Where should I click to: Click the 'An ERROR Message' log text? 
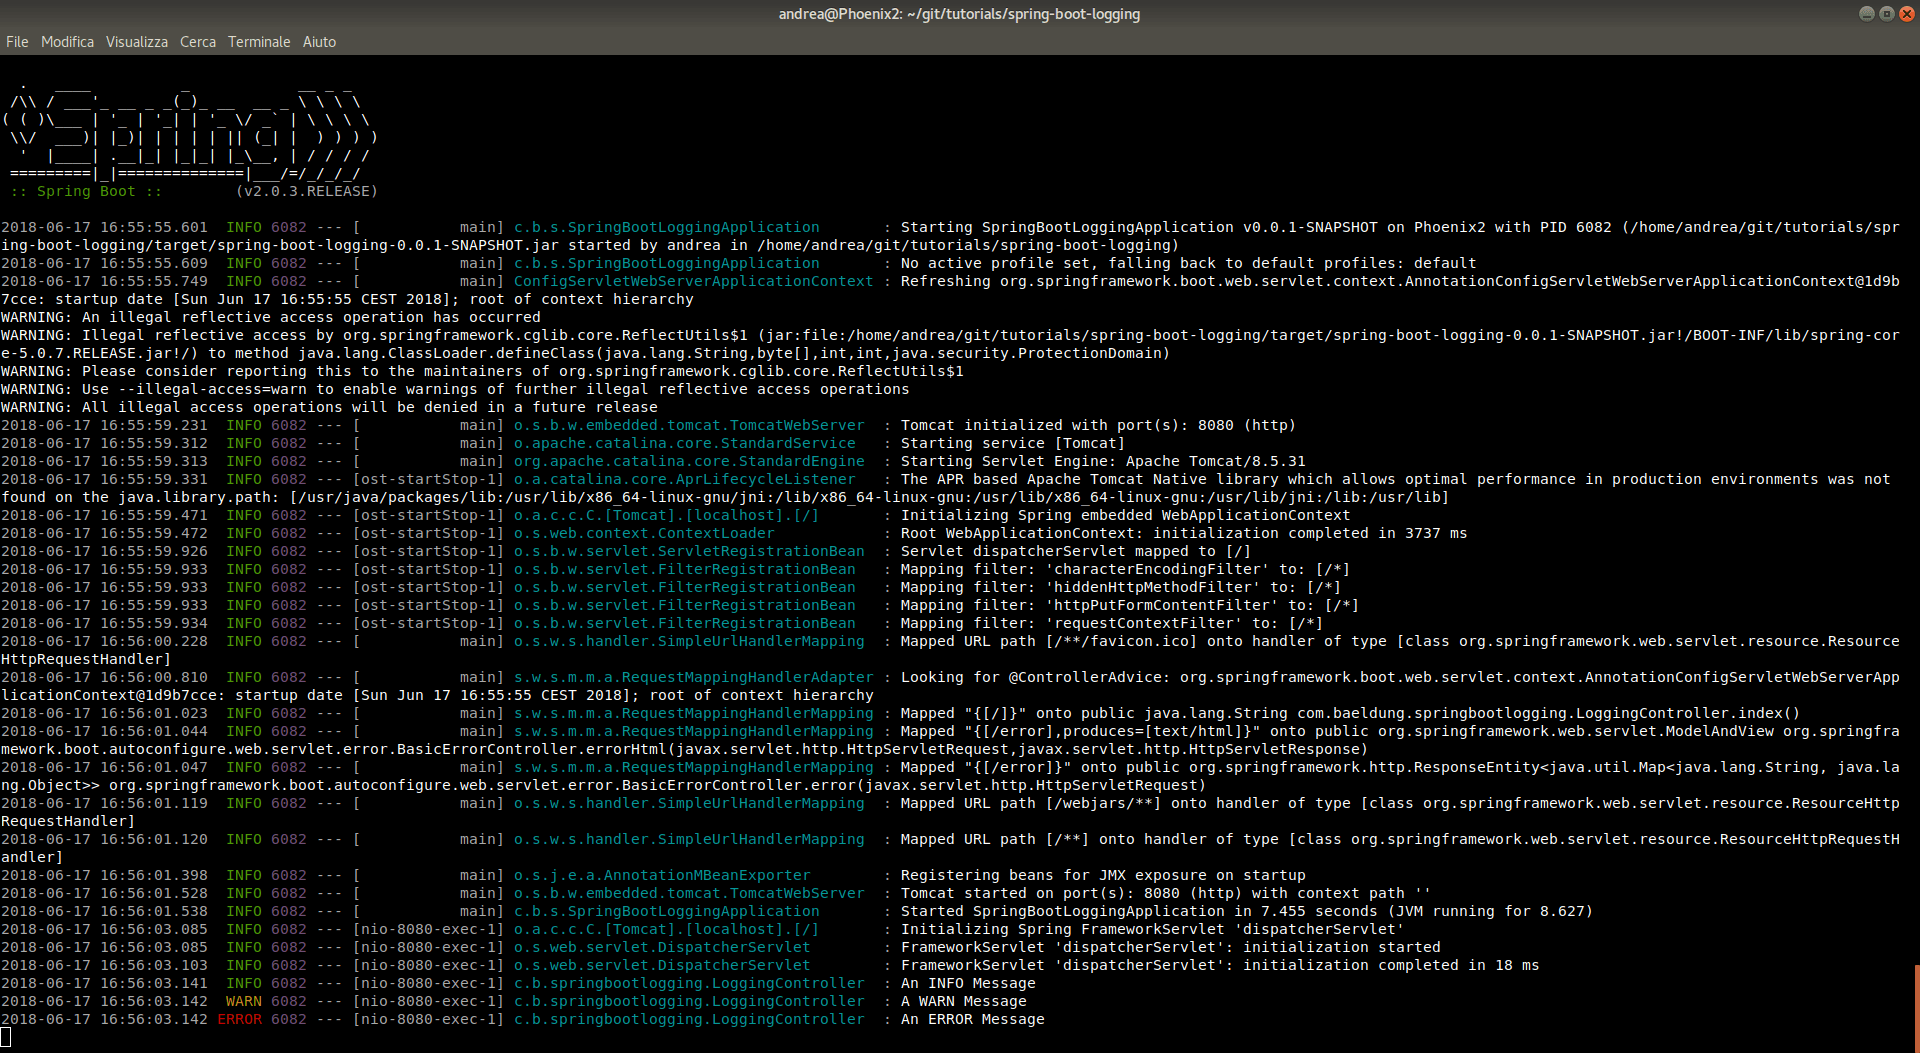click(972, 1020)
